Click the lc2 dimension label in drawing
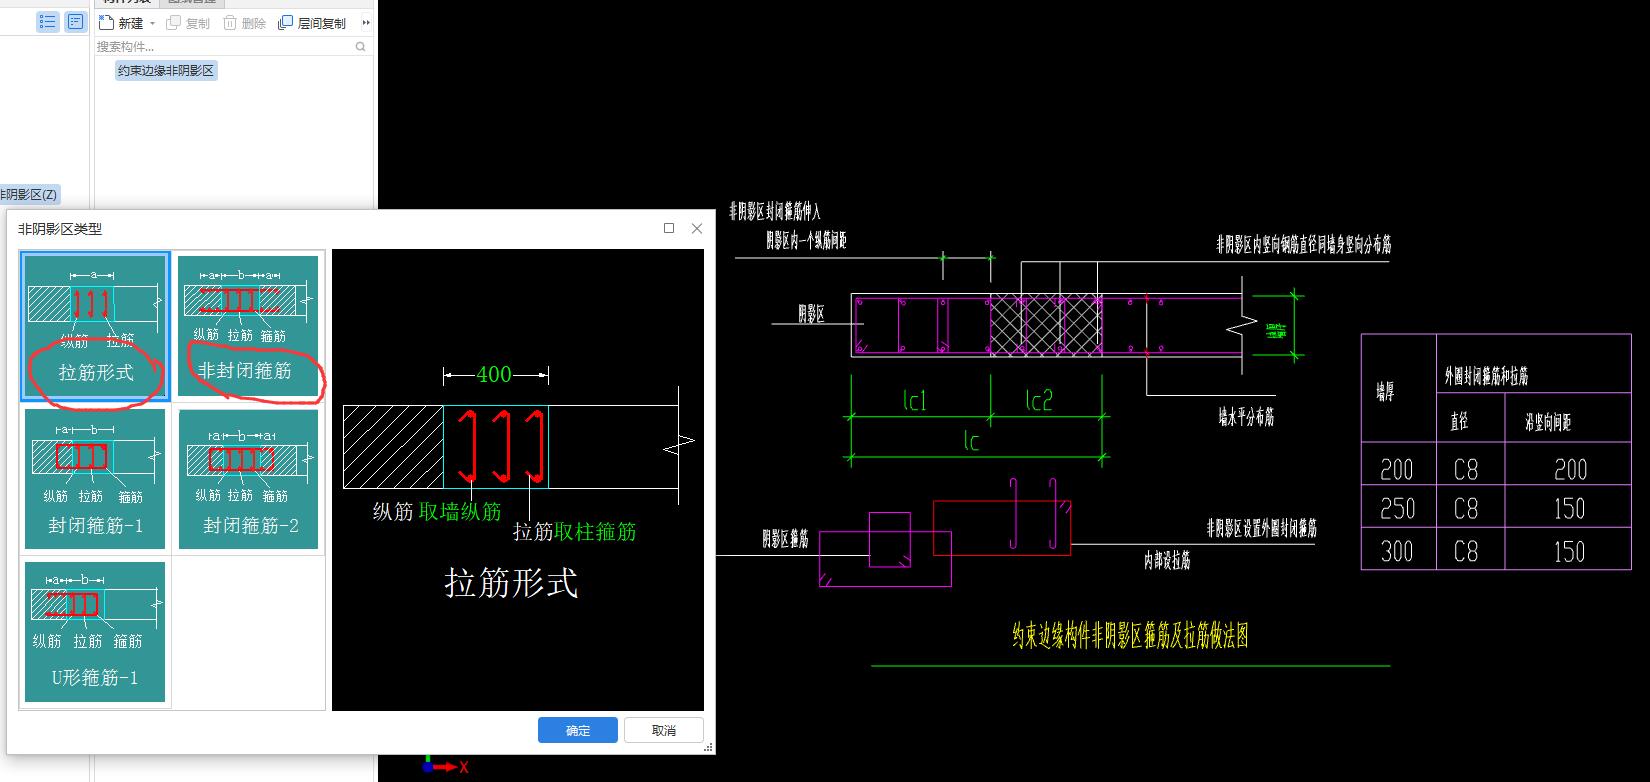 (1040, 400)
